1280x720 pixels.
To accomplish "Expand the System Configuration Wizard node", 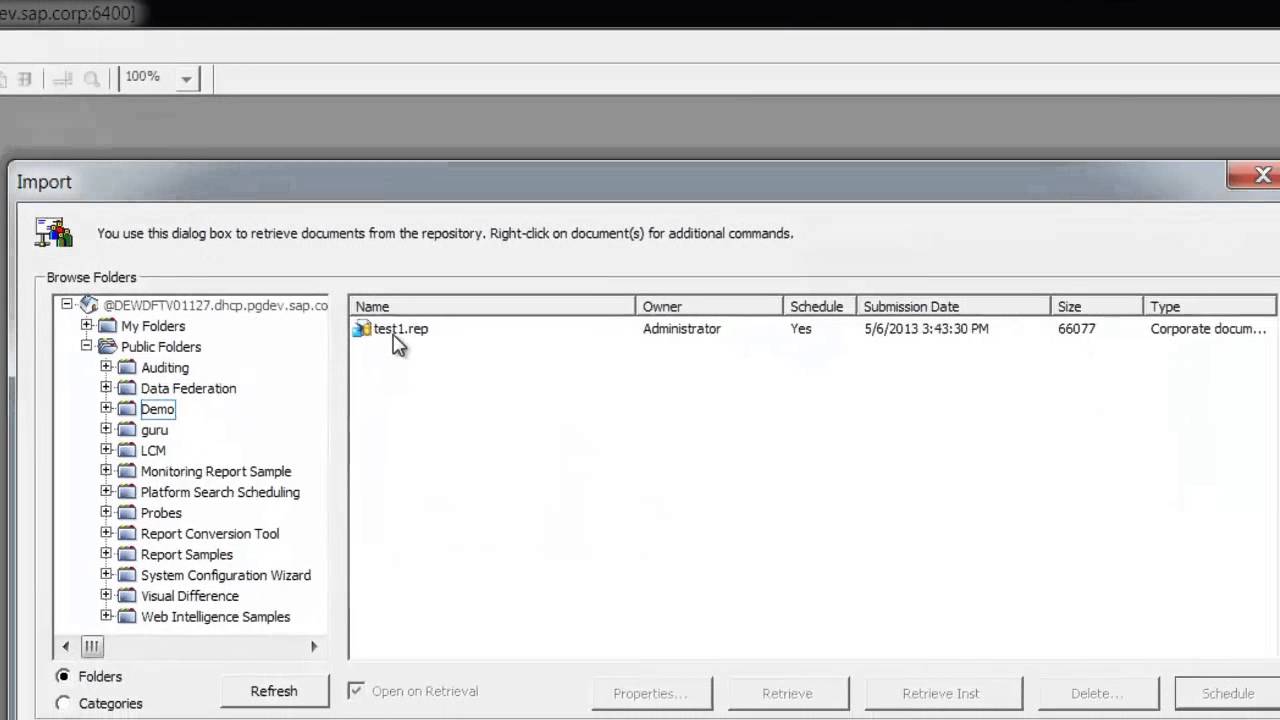I will click(106, 574).
